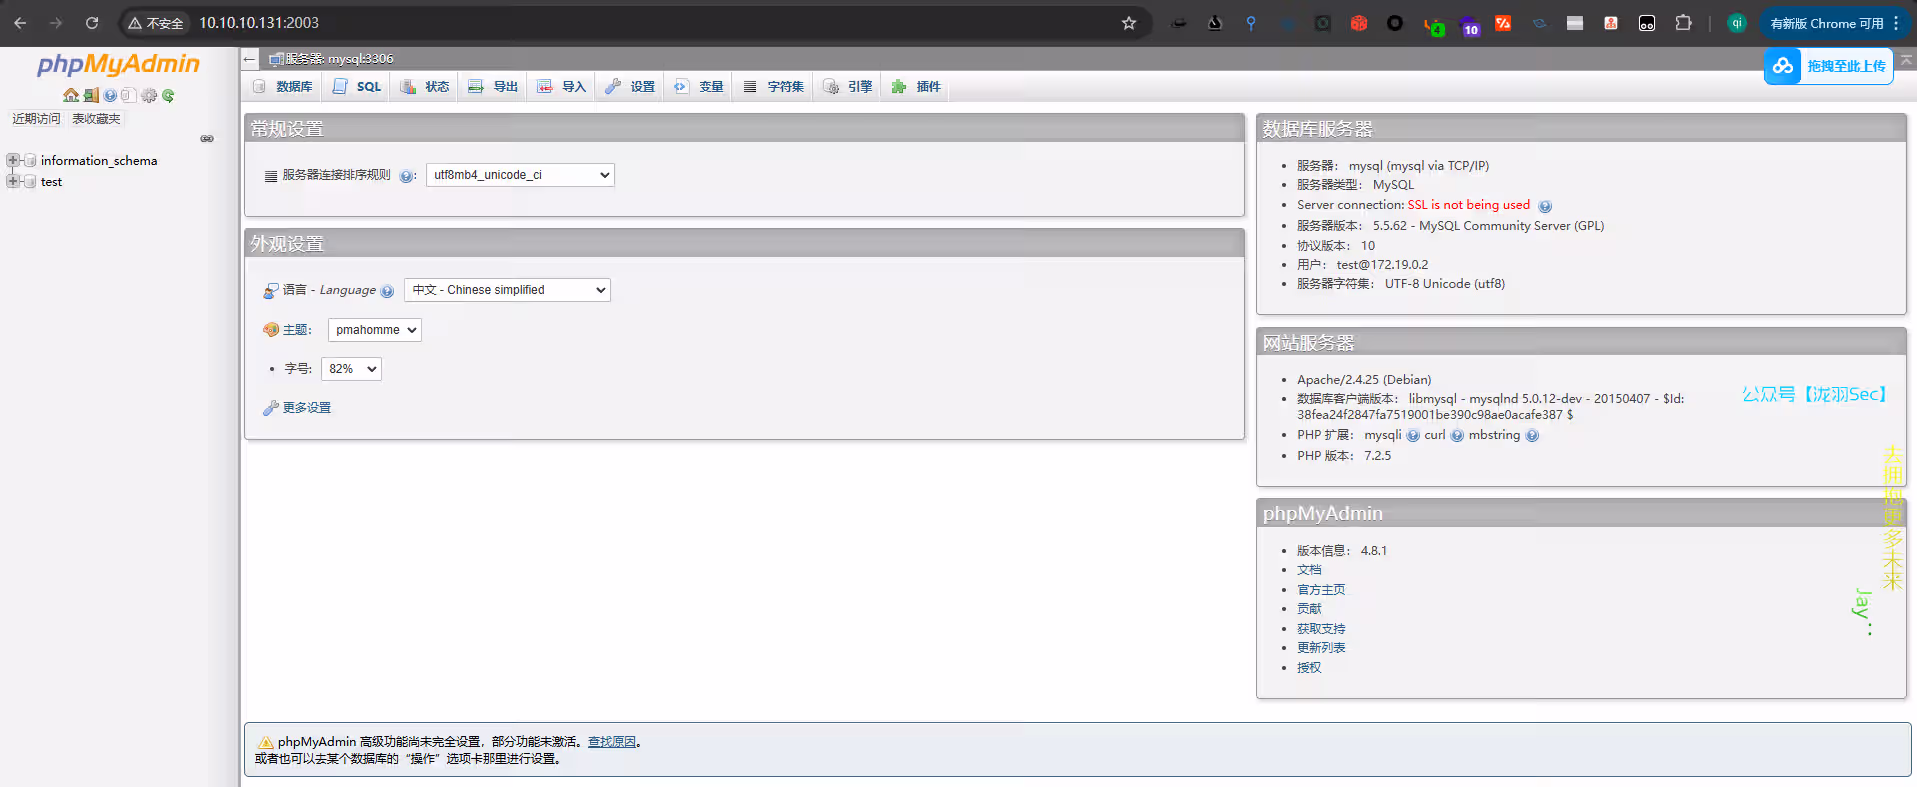Expand the test database node
The height and width of the screenshot is (787, 1917).
point(13,182)
